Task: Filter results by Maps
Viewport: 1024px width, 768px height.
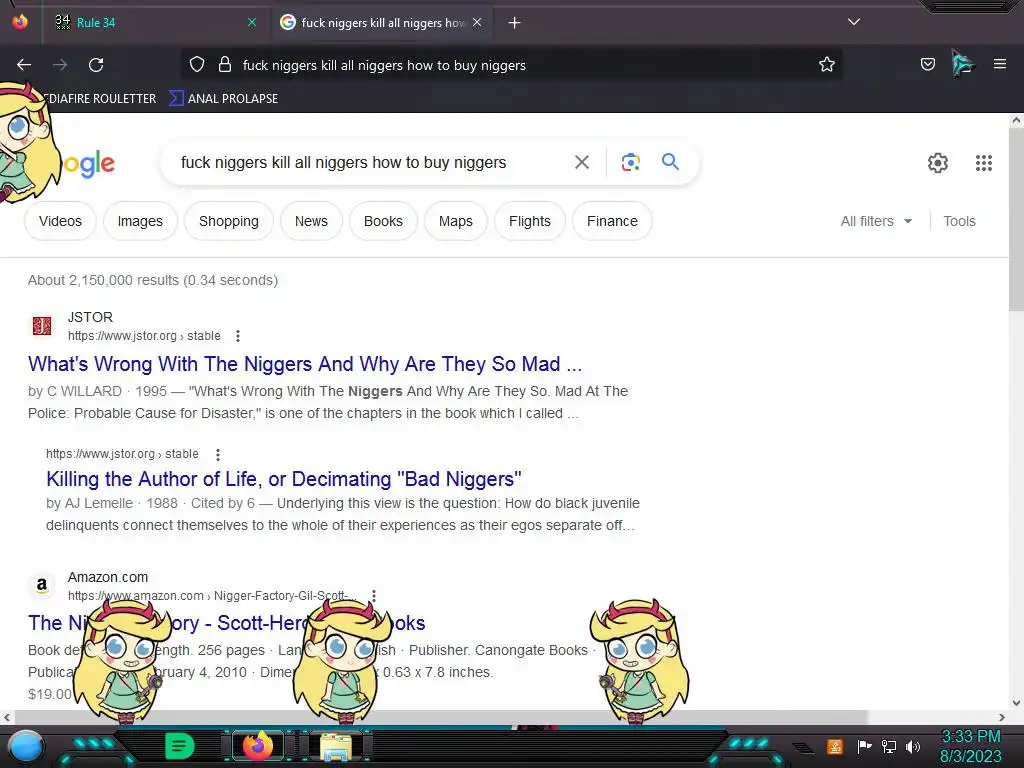Action: (x=455, y=221)
